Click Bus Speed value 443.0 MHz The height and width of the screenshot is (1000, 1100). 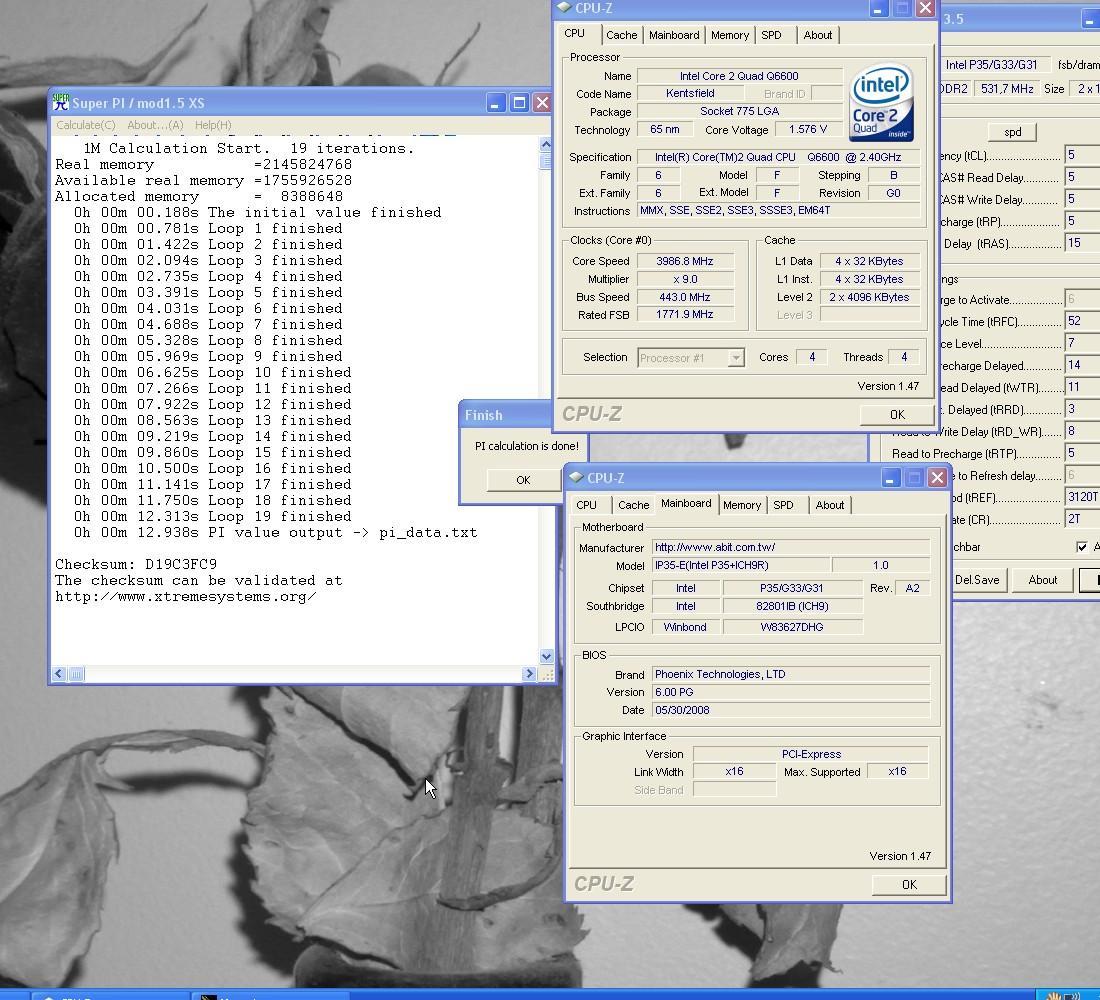pos(685,297)
